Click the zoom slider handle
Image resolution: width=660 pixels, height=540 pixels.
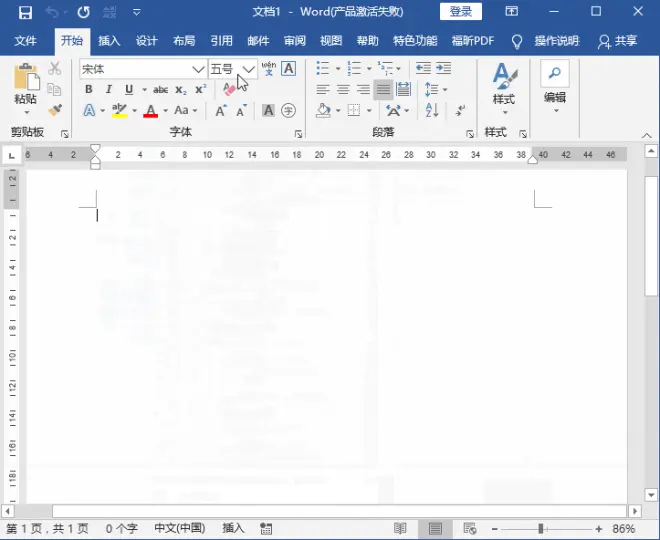[541, 529]
